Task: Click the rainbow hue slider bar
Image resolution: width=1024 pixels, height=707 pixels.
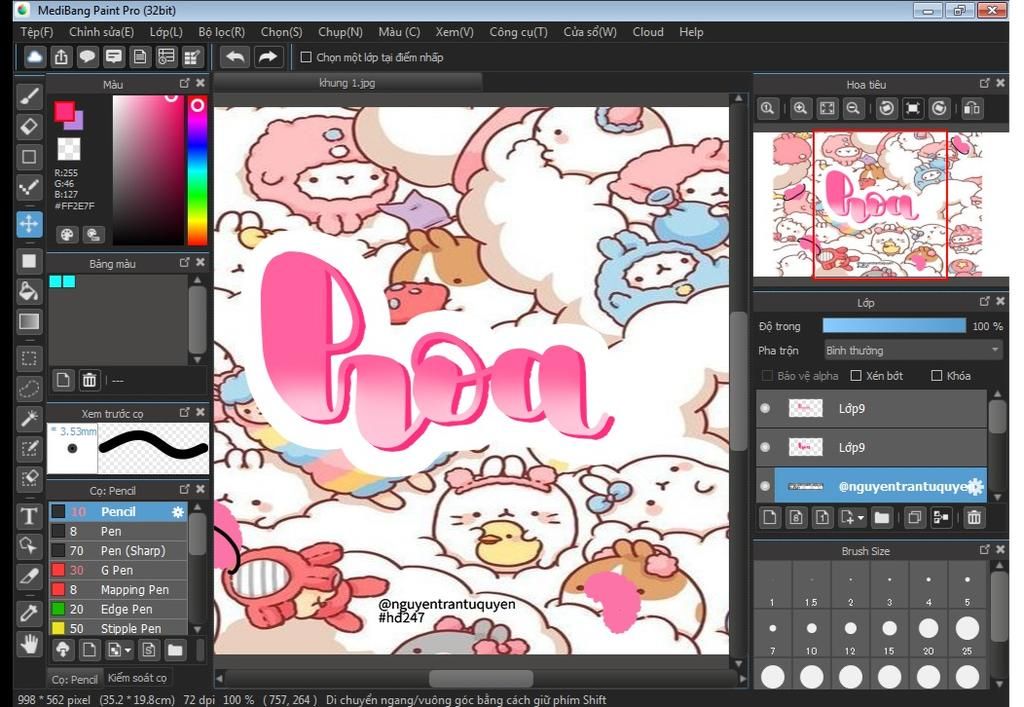Action: click(197, 170)
